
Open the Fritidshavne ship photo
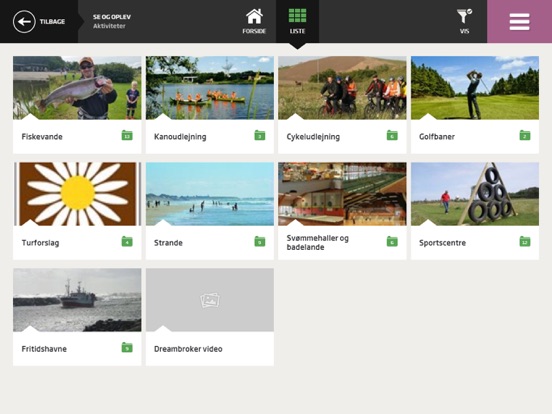click(77, 300)
